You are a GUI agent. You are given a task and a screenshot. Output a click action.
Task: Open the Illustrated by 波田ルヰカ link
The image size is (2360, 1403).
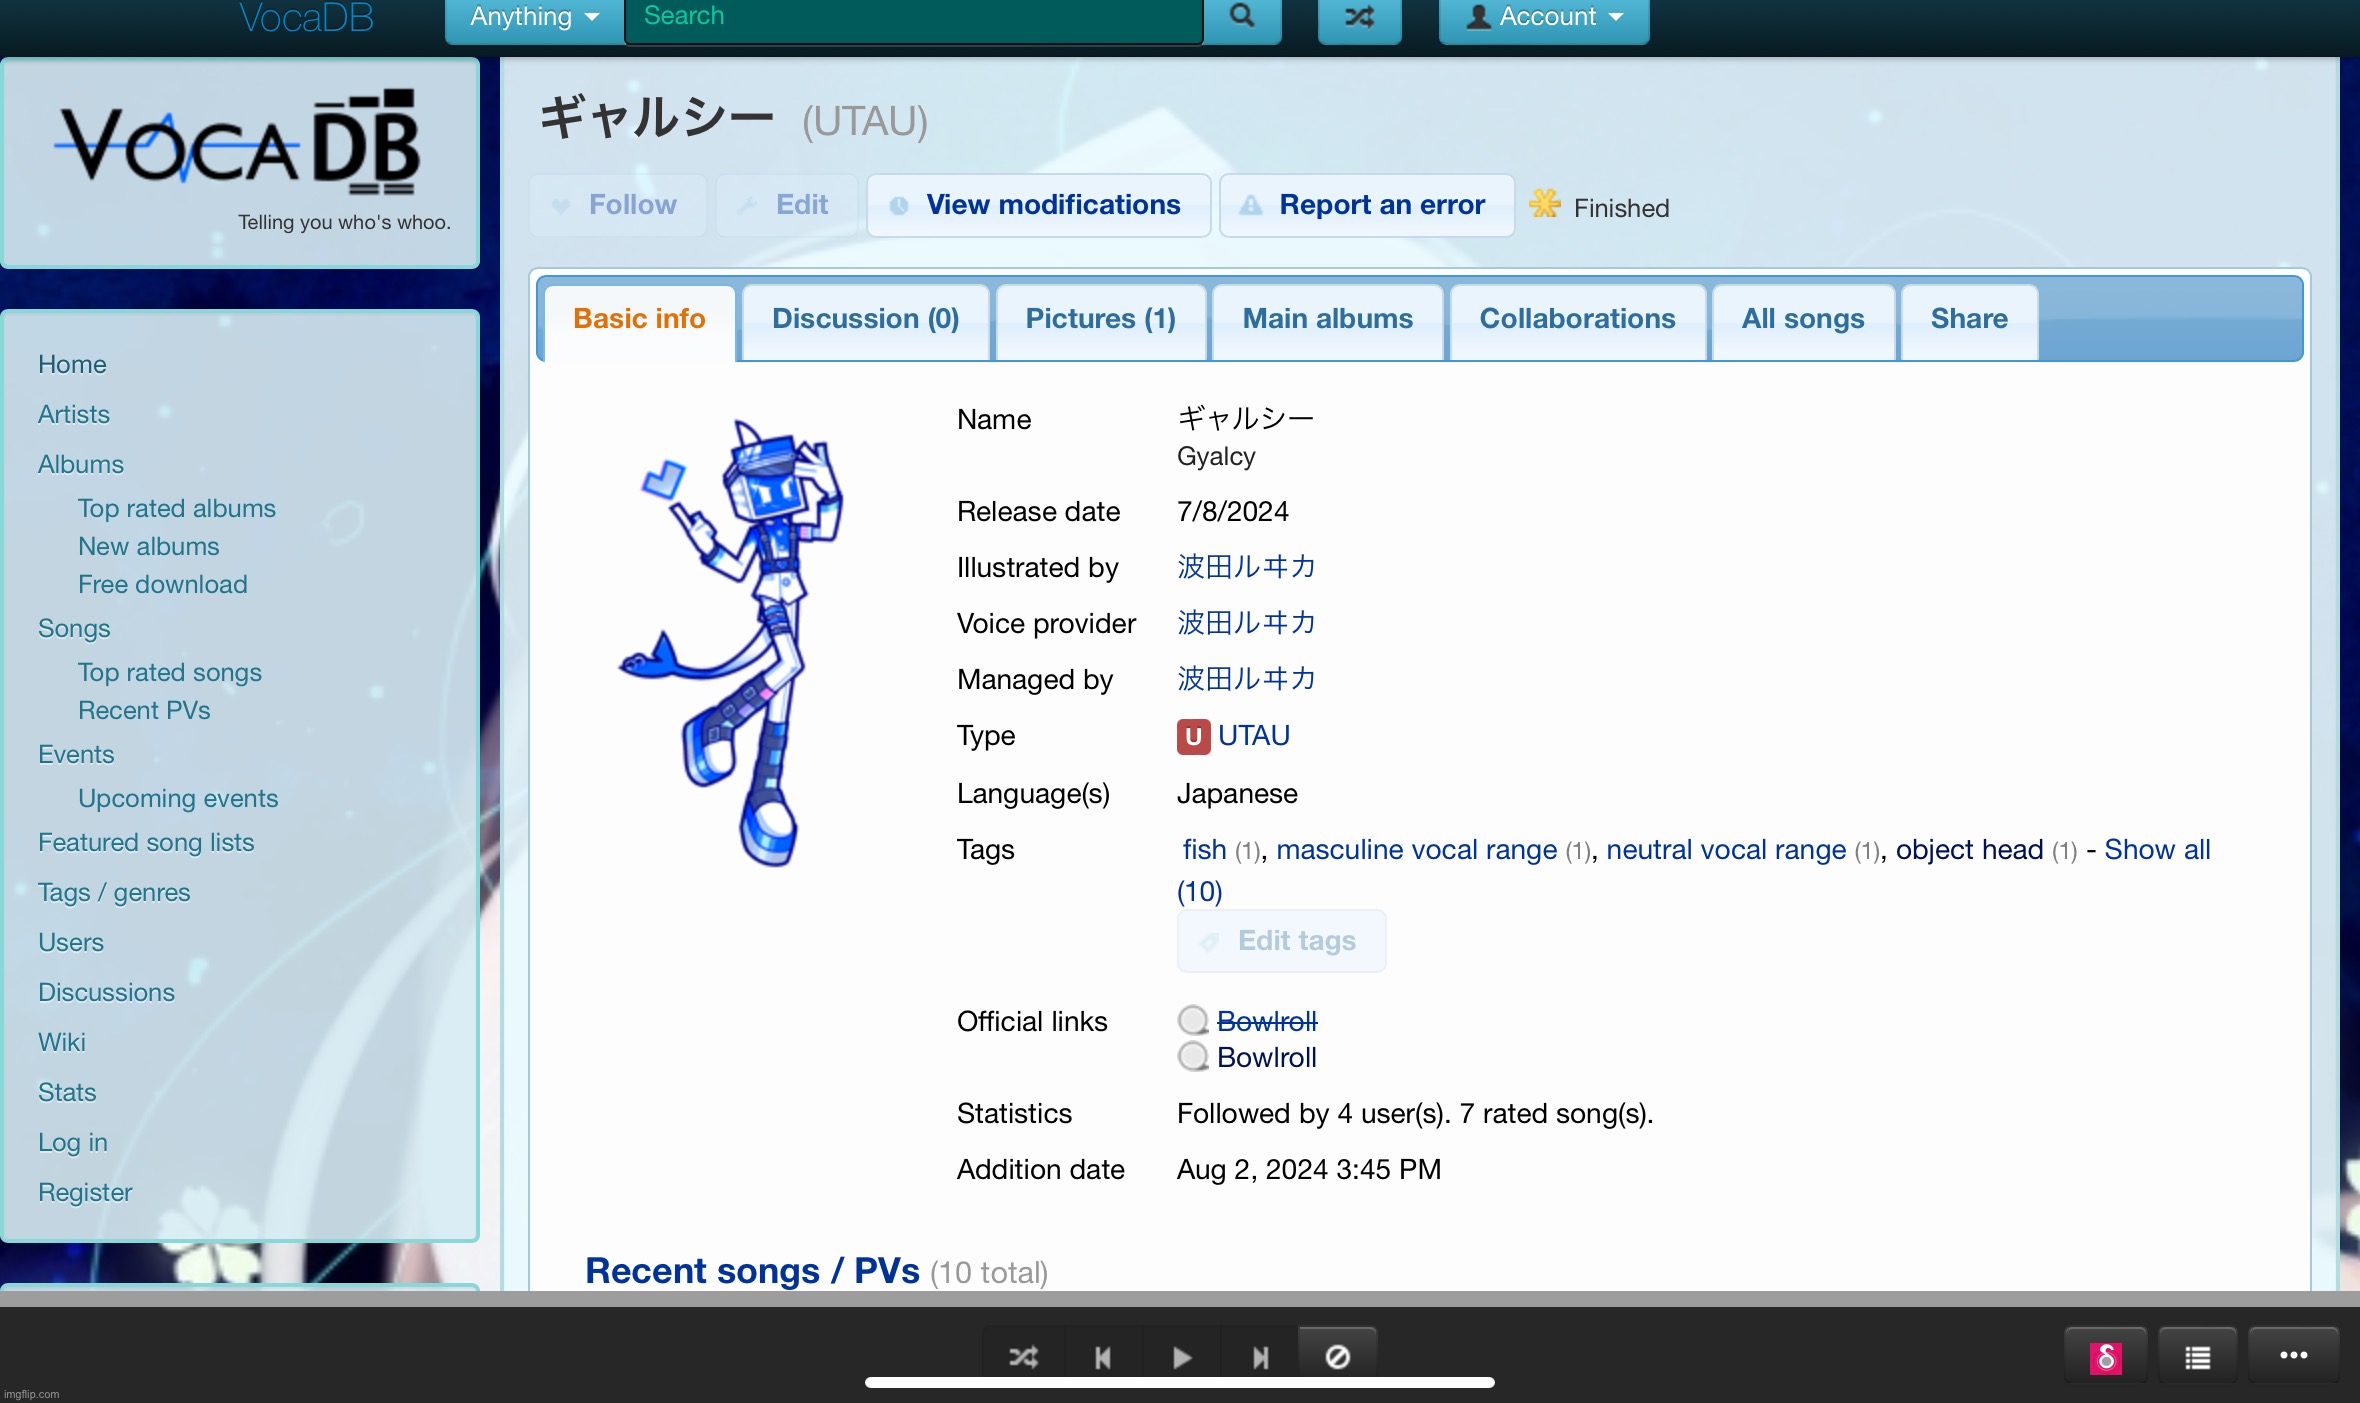(1246, 567)
